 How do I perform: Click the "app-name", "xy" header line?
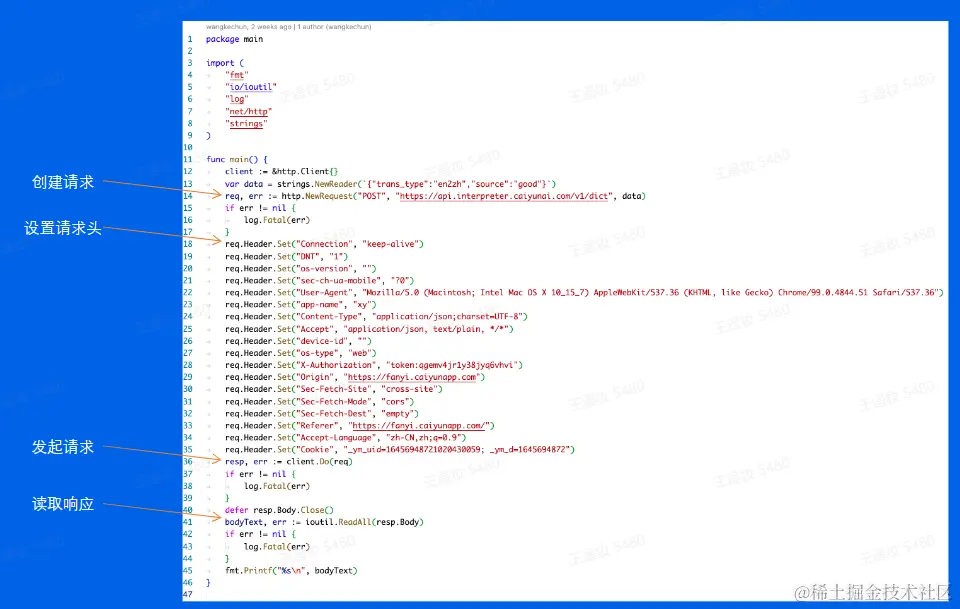point(301,304)
